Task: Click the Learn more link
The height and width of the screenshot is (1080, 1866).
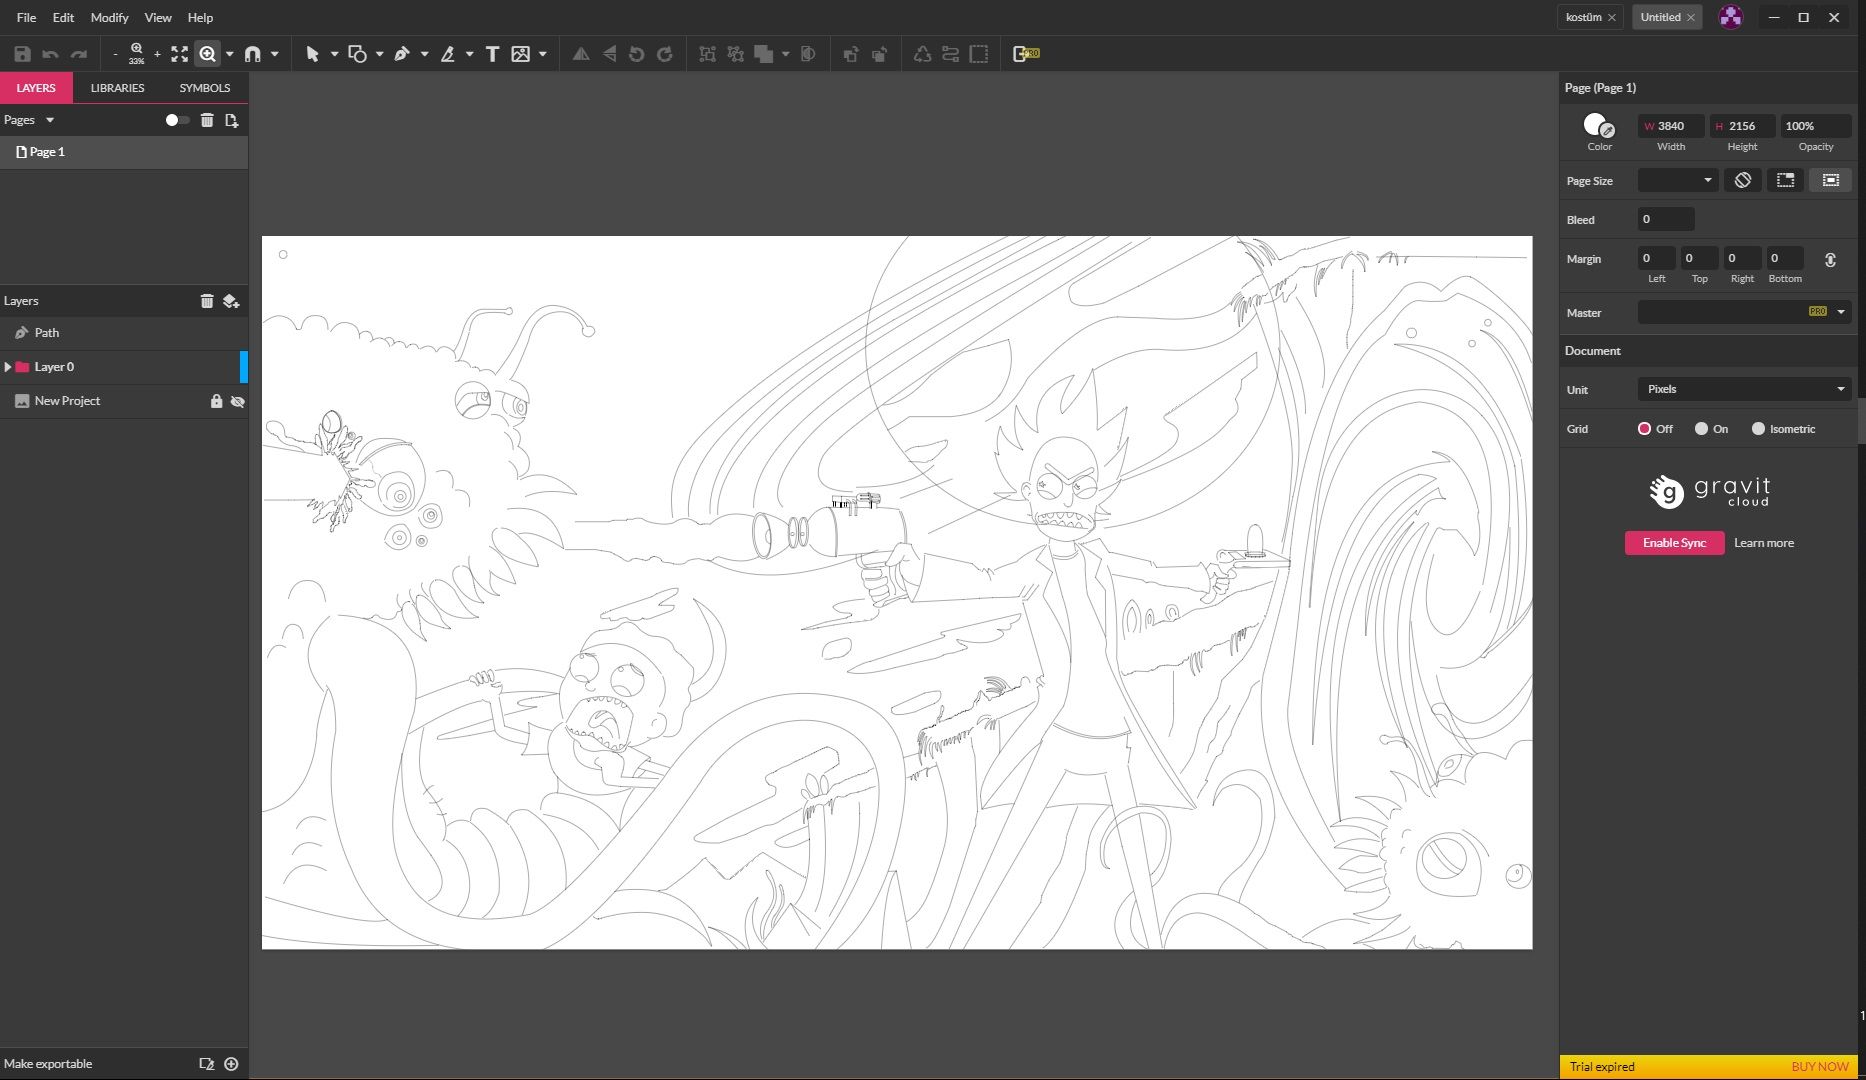Action: click(1764, 543)
